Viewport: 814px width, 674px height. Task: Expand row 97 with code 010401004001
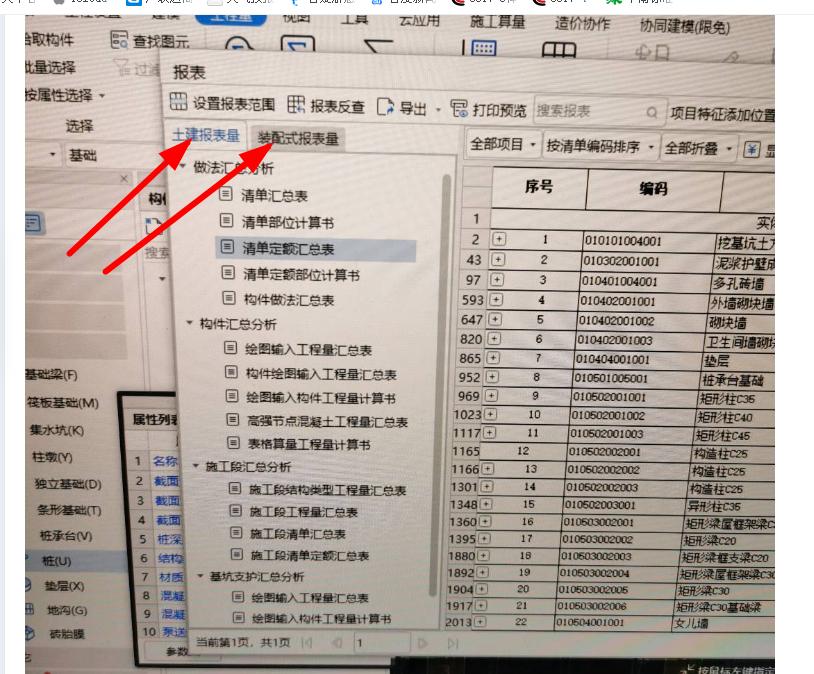(497, 280)
